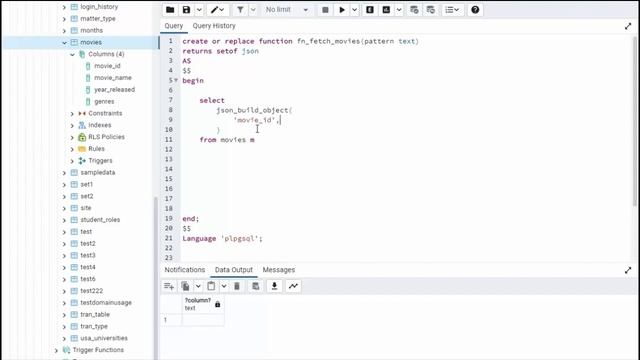The height and width of the screenshot is (360, 640).
Task: Collapse the movies table node
Action: (64, 42)
